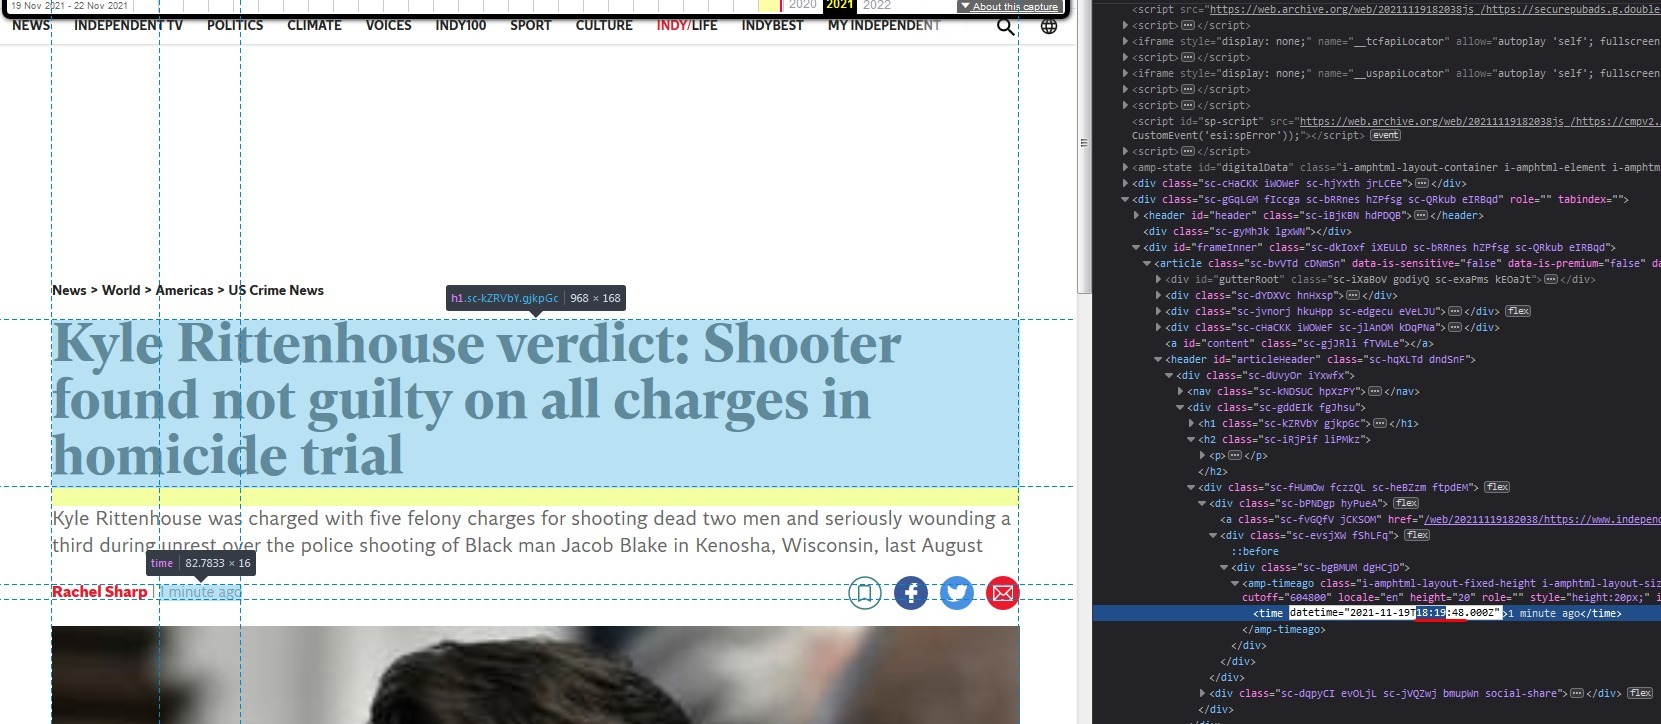Screen dimensions: 1661x724
Task: Bookmark the article using the bookmark icon
Action: point(865,593)
